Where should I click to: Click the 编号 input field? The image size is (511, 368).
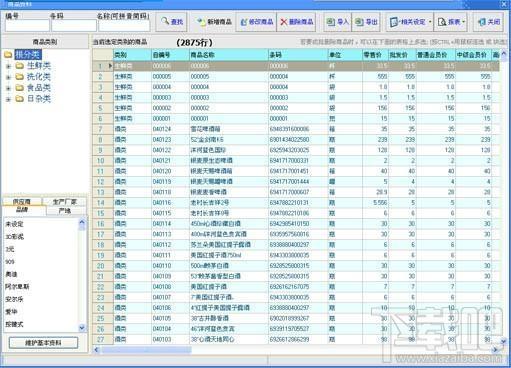pyautogui.click(x=27, y=25)
